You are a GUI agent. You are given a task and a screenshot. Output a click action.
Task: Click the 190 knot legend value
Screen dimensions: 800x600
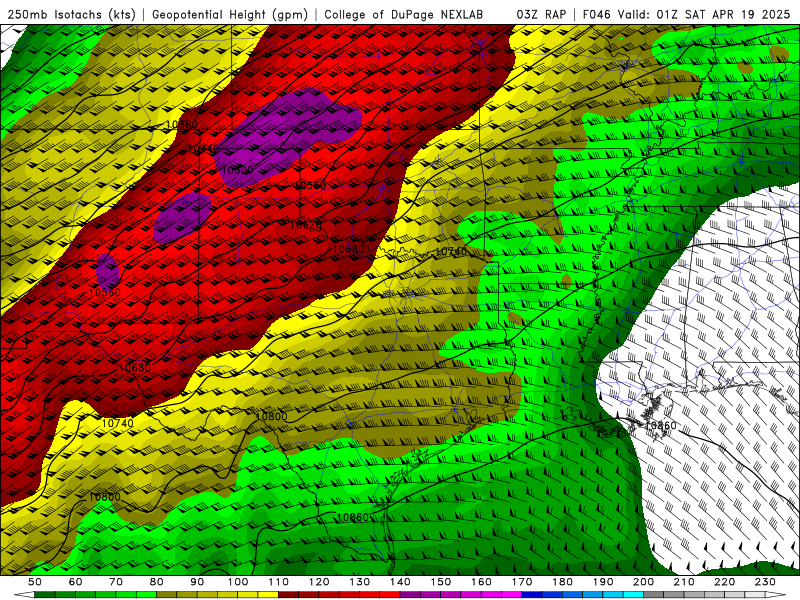point(603,582)
